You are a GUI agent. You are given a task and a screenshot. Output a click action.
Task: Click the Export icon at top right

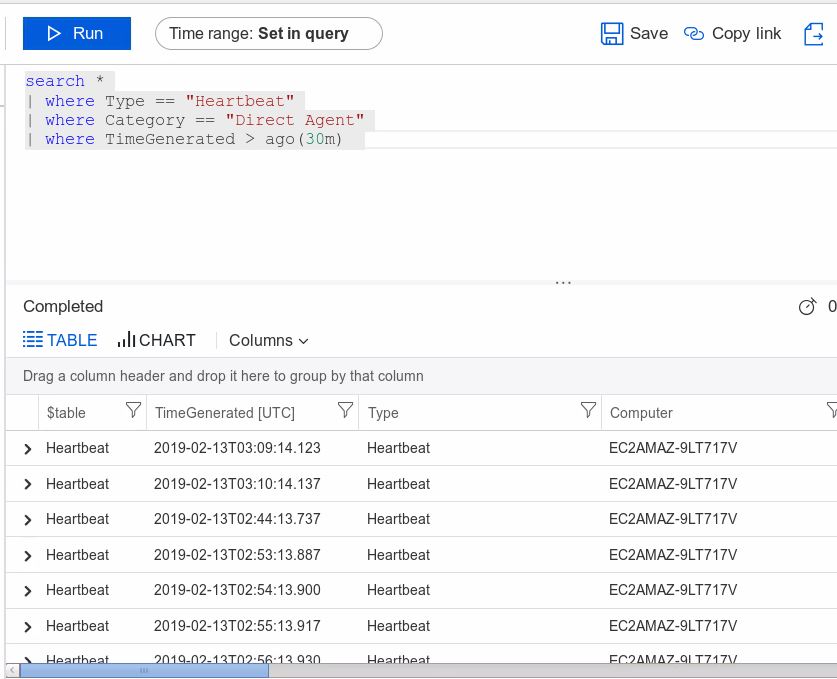814,34
